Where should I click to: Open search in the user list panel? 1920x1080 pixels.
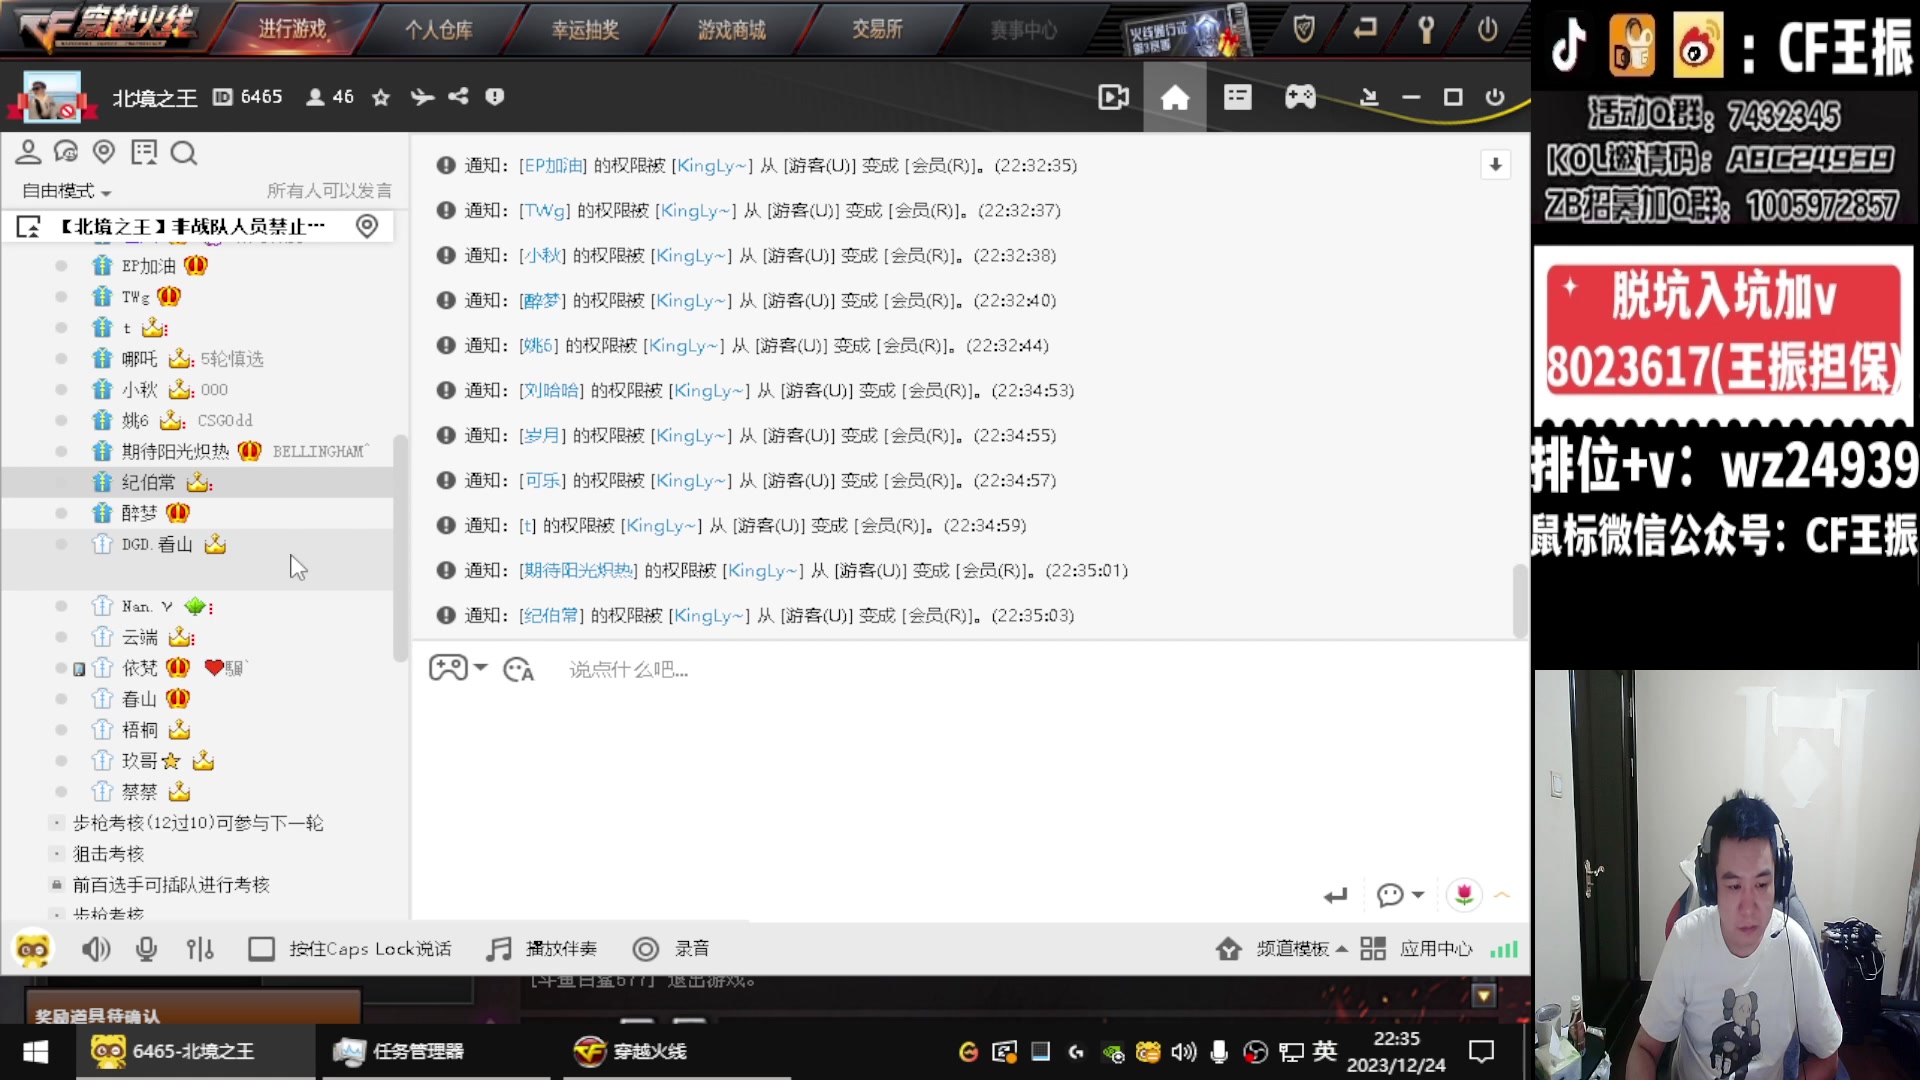(x=183, y=153)
